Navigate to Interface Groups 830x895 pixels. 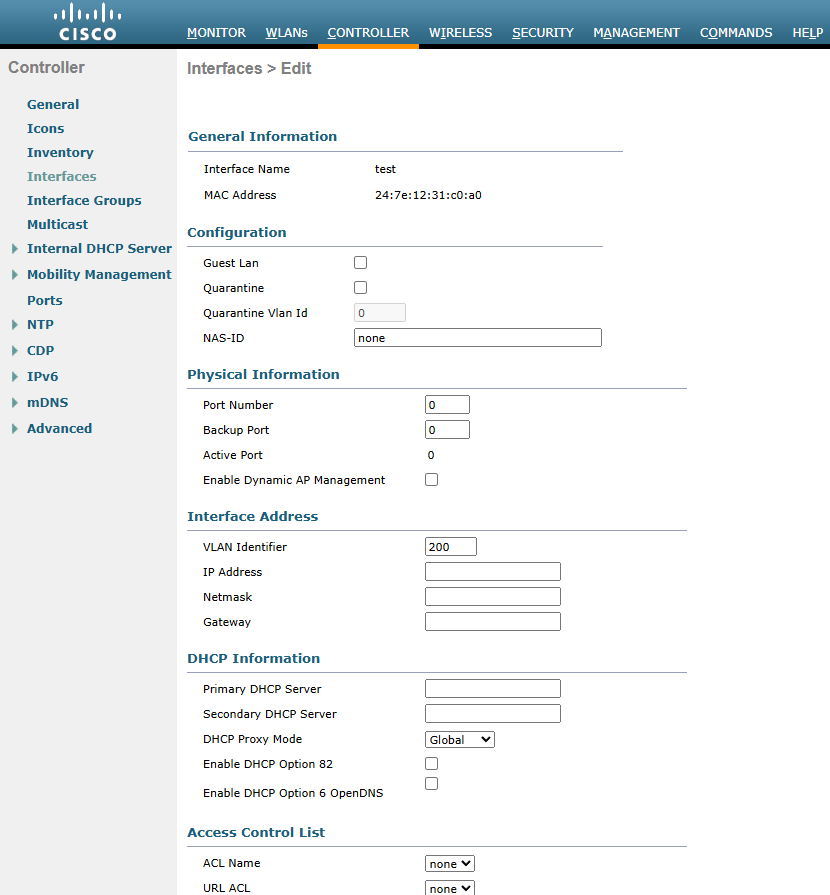(x=84, y=200)
